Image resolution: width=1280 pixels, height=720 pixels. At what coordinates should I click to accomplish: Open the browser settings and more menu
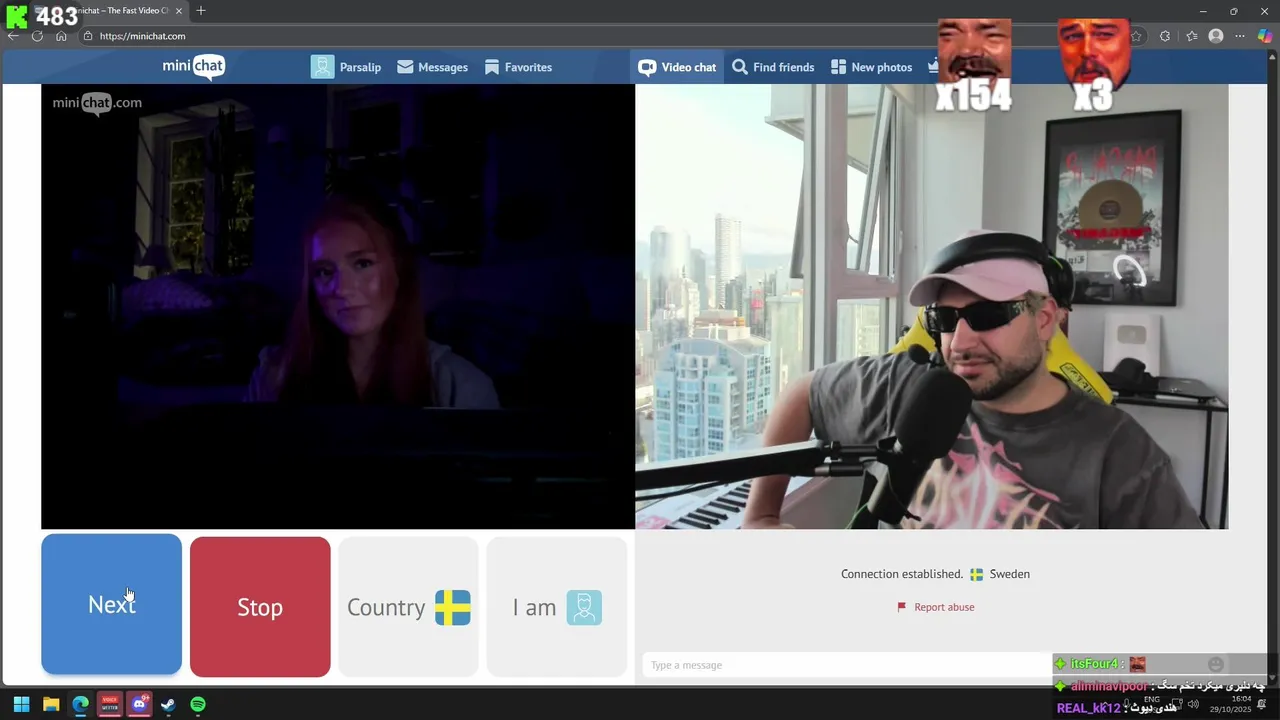click(x=1240, y=36)
